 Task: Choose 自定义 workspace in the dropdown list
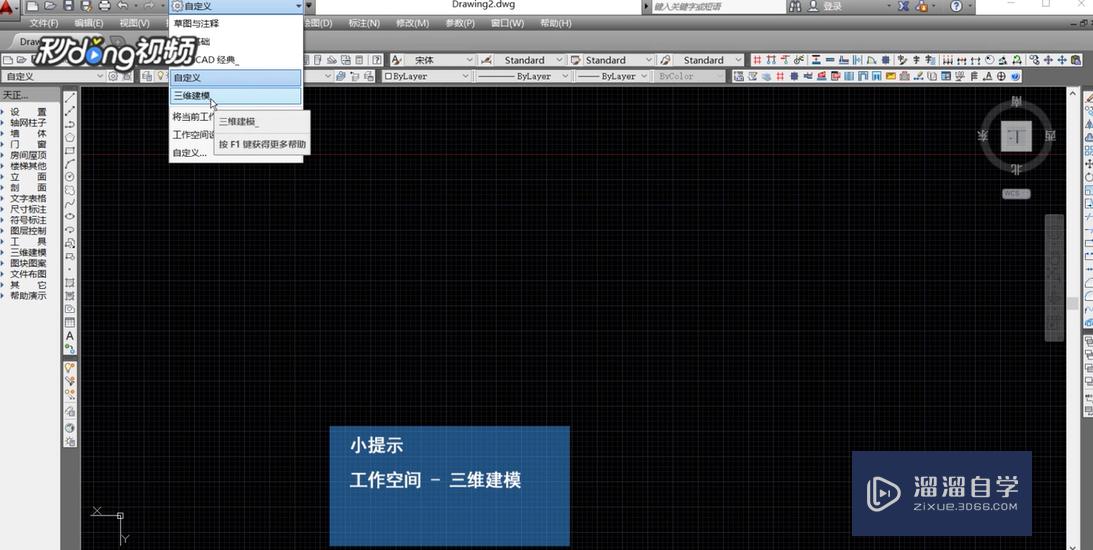(x=236, y=77)
